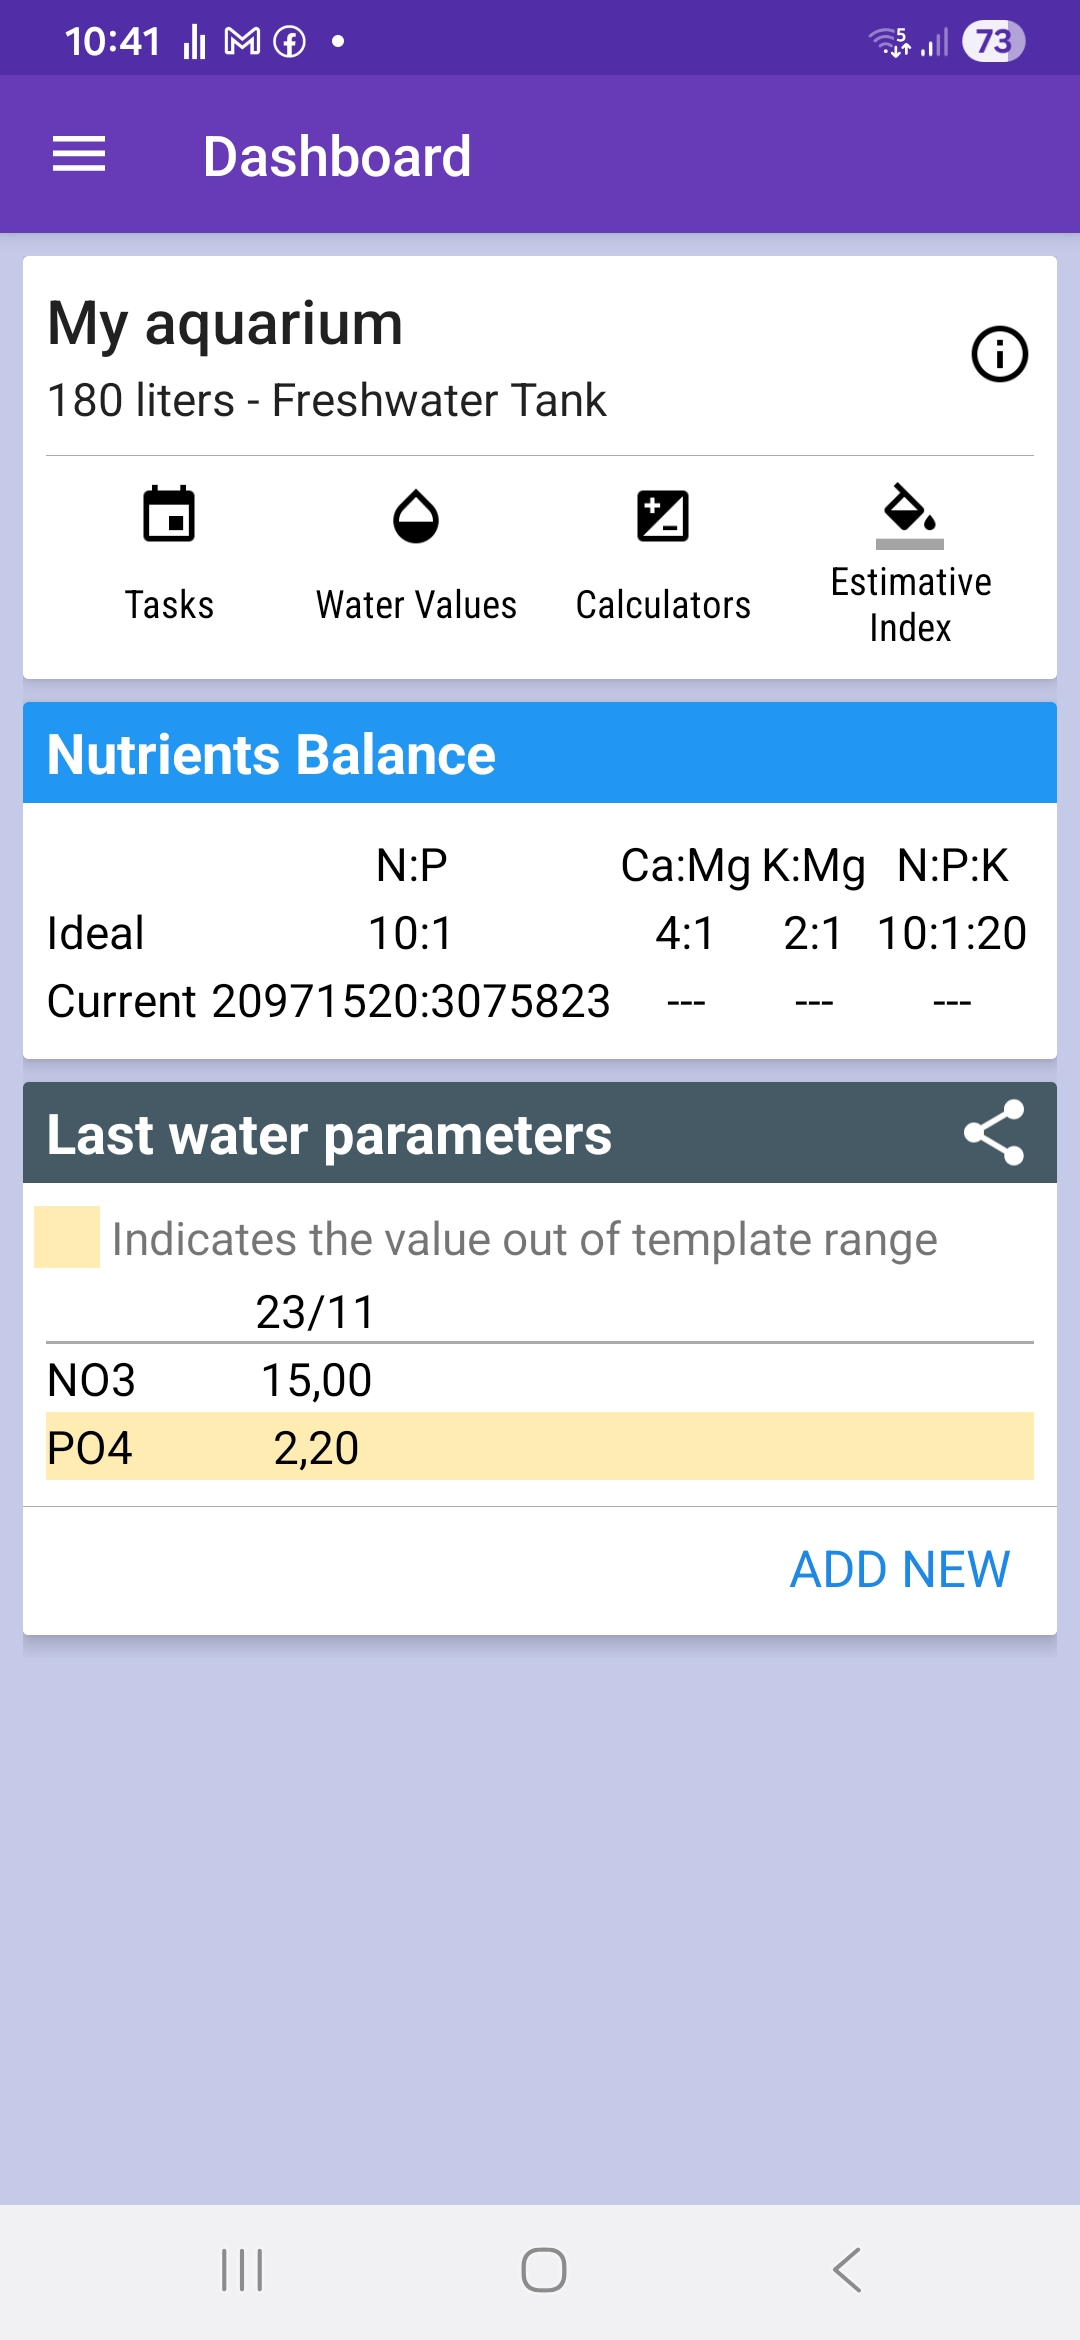1080x2340 pixels.
Task: Open Water Values droplet icon
Action: pyautogui.click(x=416, y=516)
